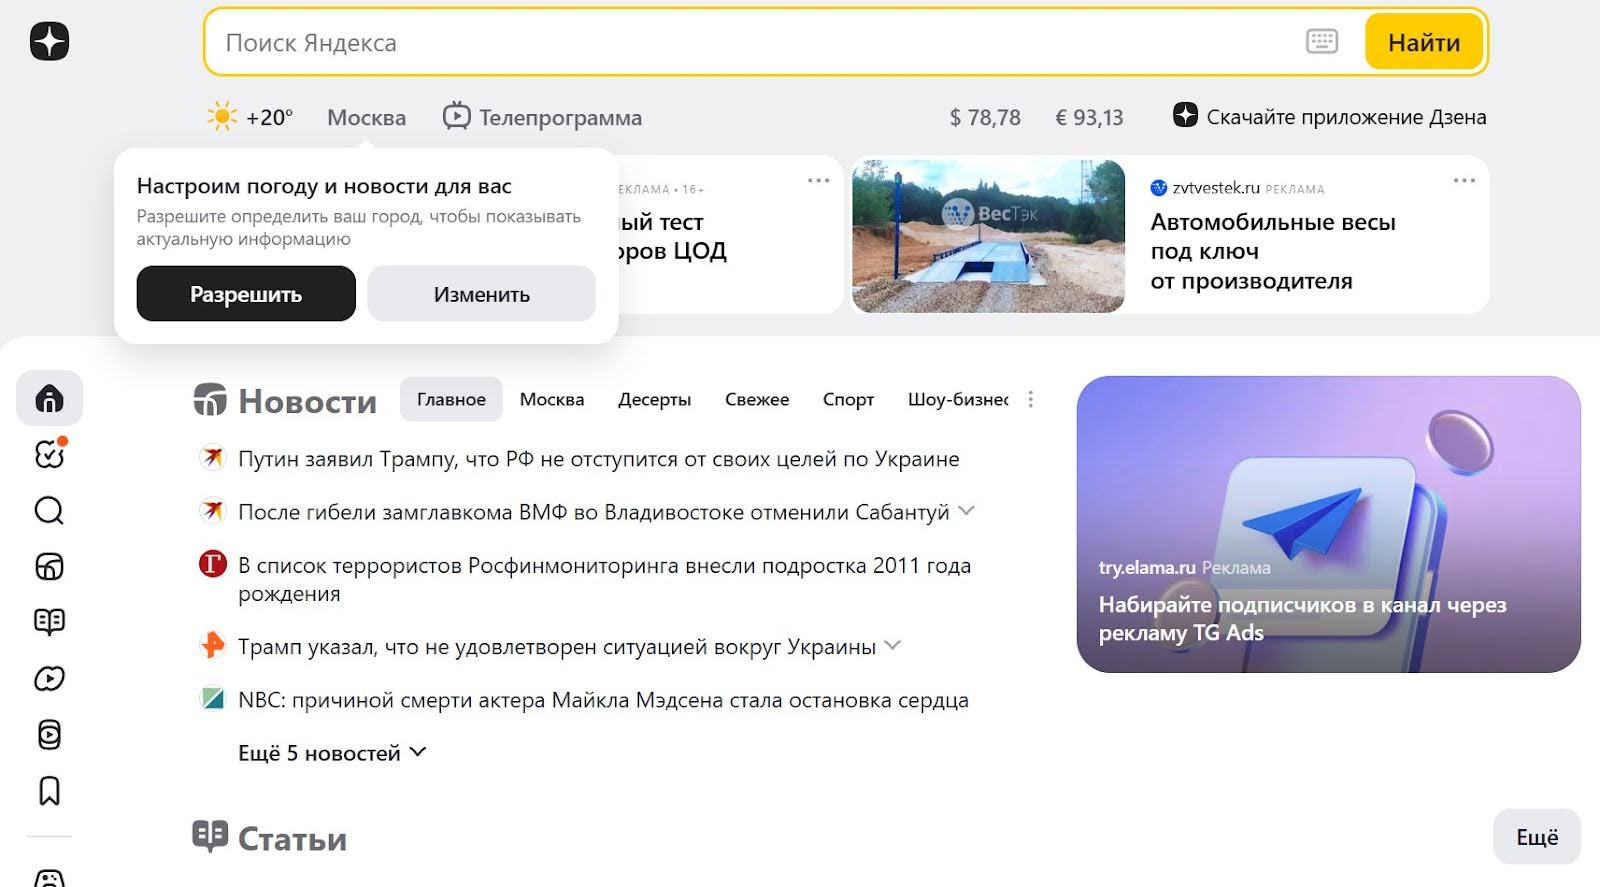
Task: Open Автомобильные весы под ключ ad title
Action: click(1272, 251)
